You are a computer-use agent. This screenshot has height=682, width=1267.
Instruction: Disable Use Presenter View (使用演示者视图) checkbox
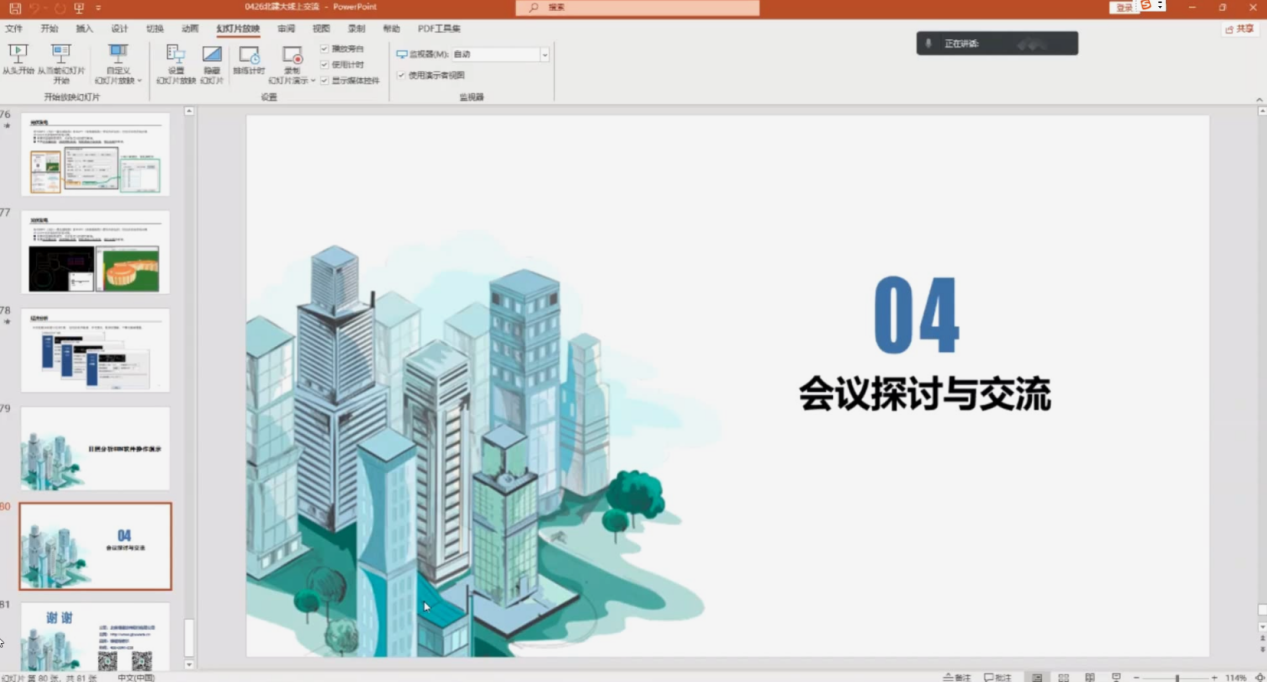tap(401, 75)
